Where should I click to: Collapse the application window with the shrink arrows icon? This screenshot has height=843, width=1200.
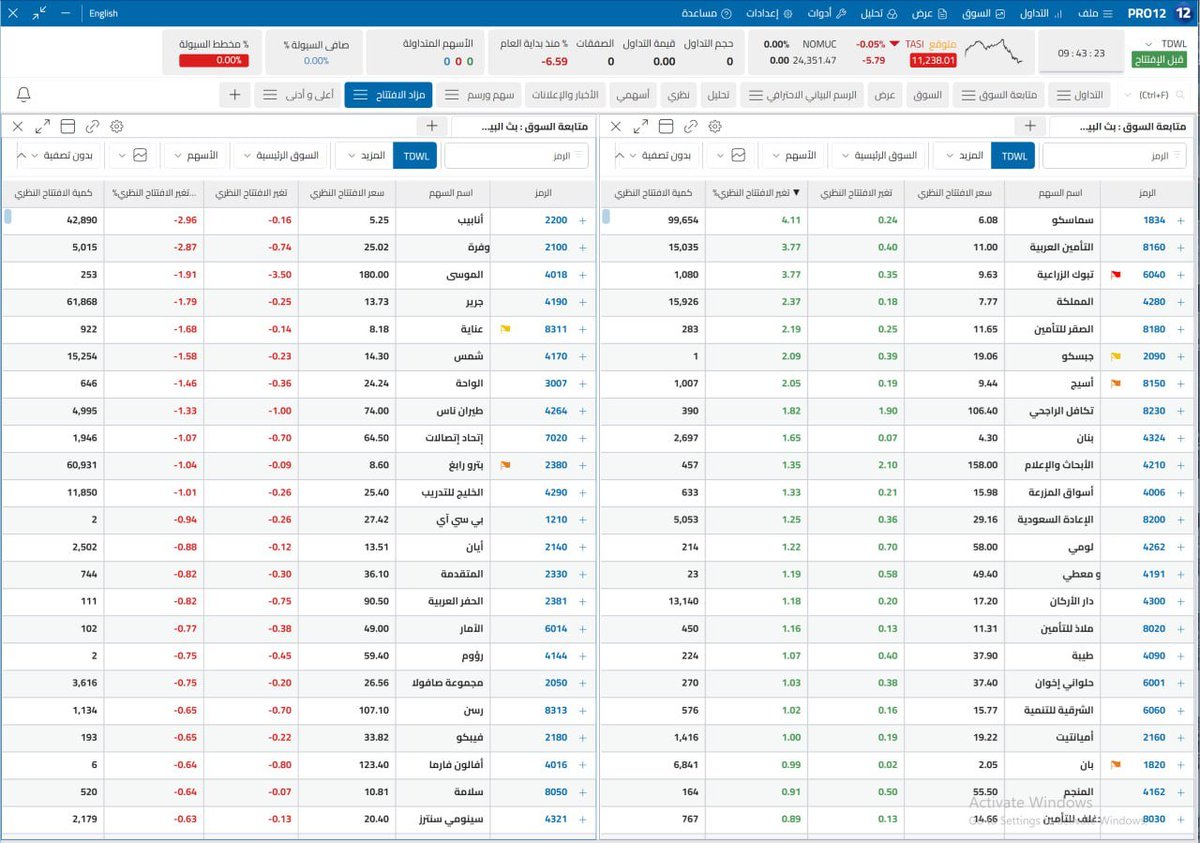tap(39, 13)
